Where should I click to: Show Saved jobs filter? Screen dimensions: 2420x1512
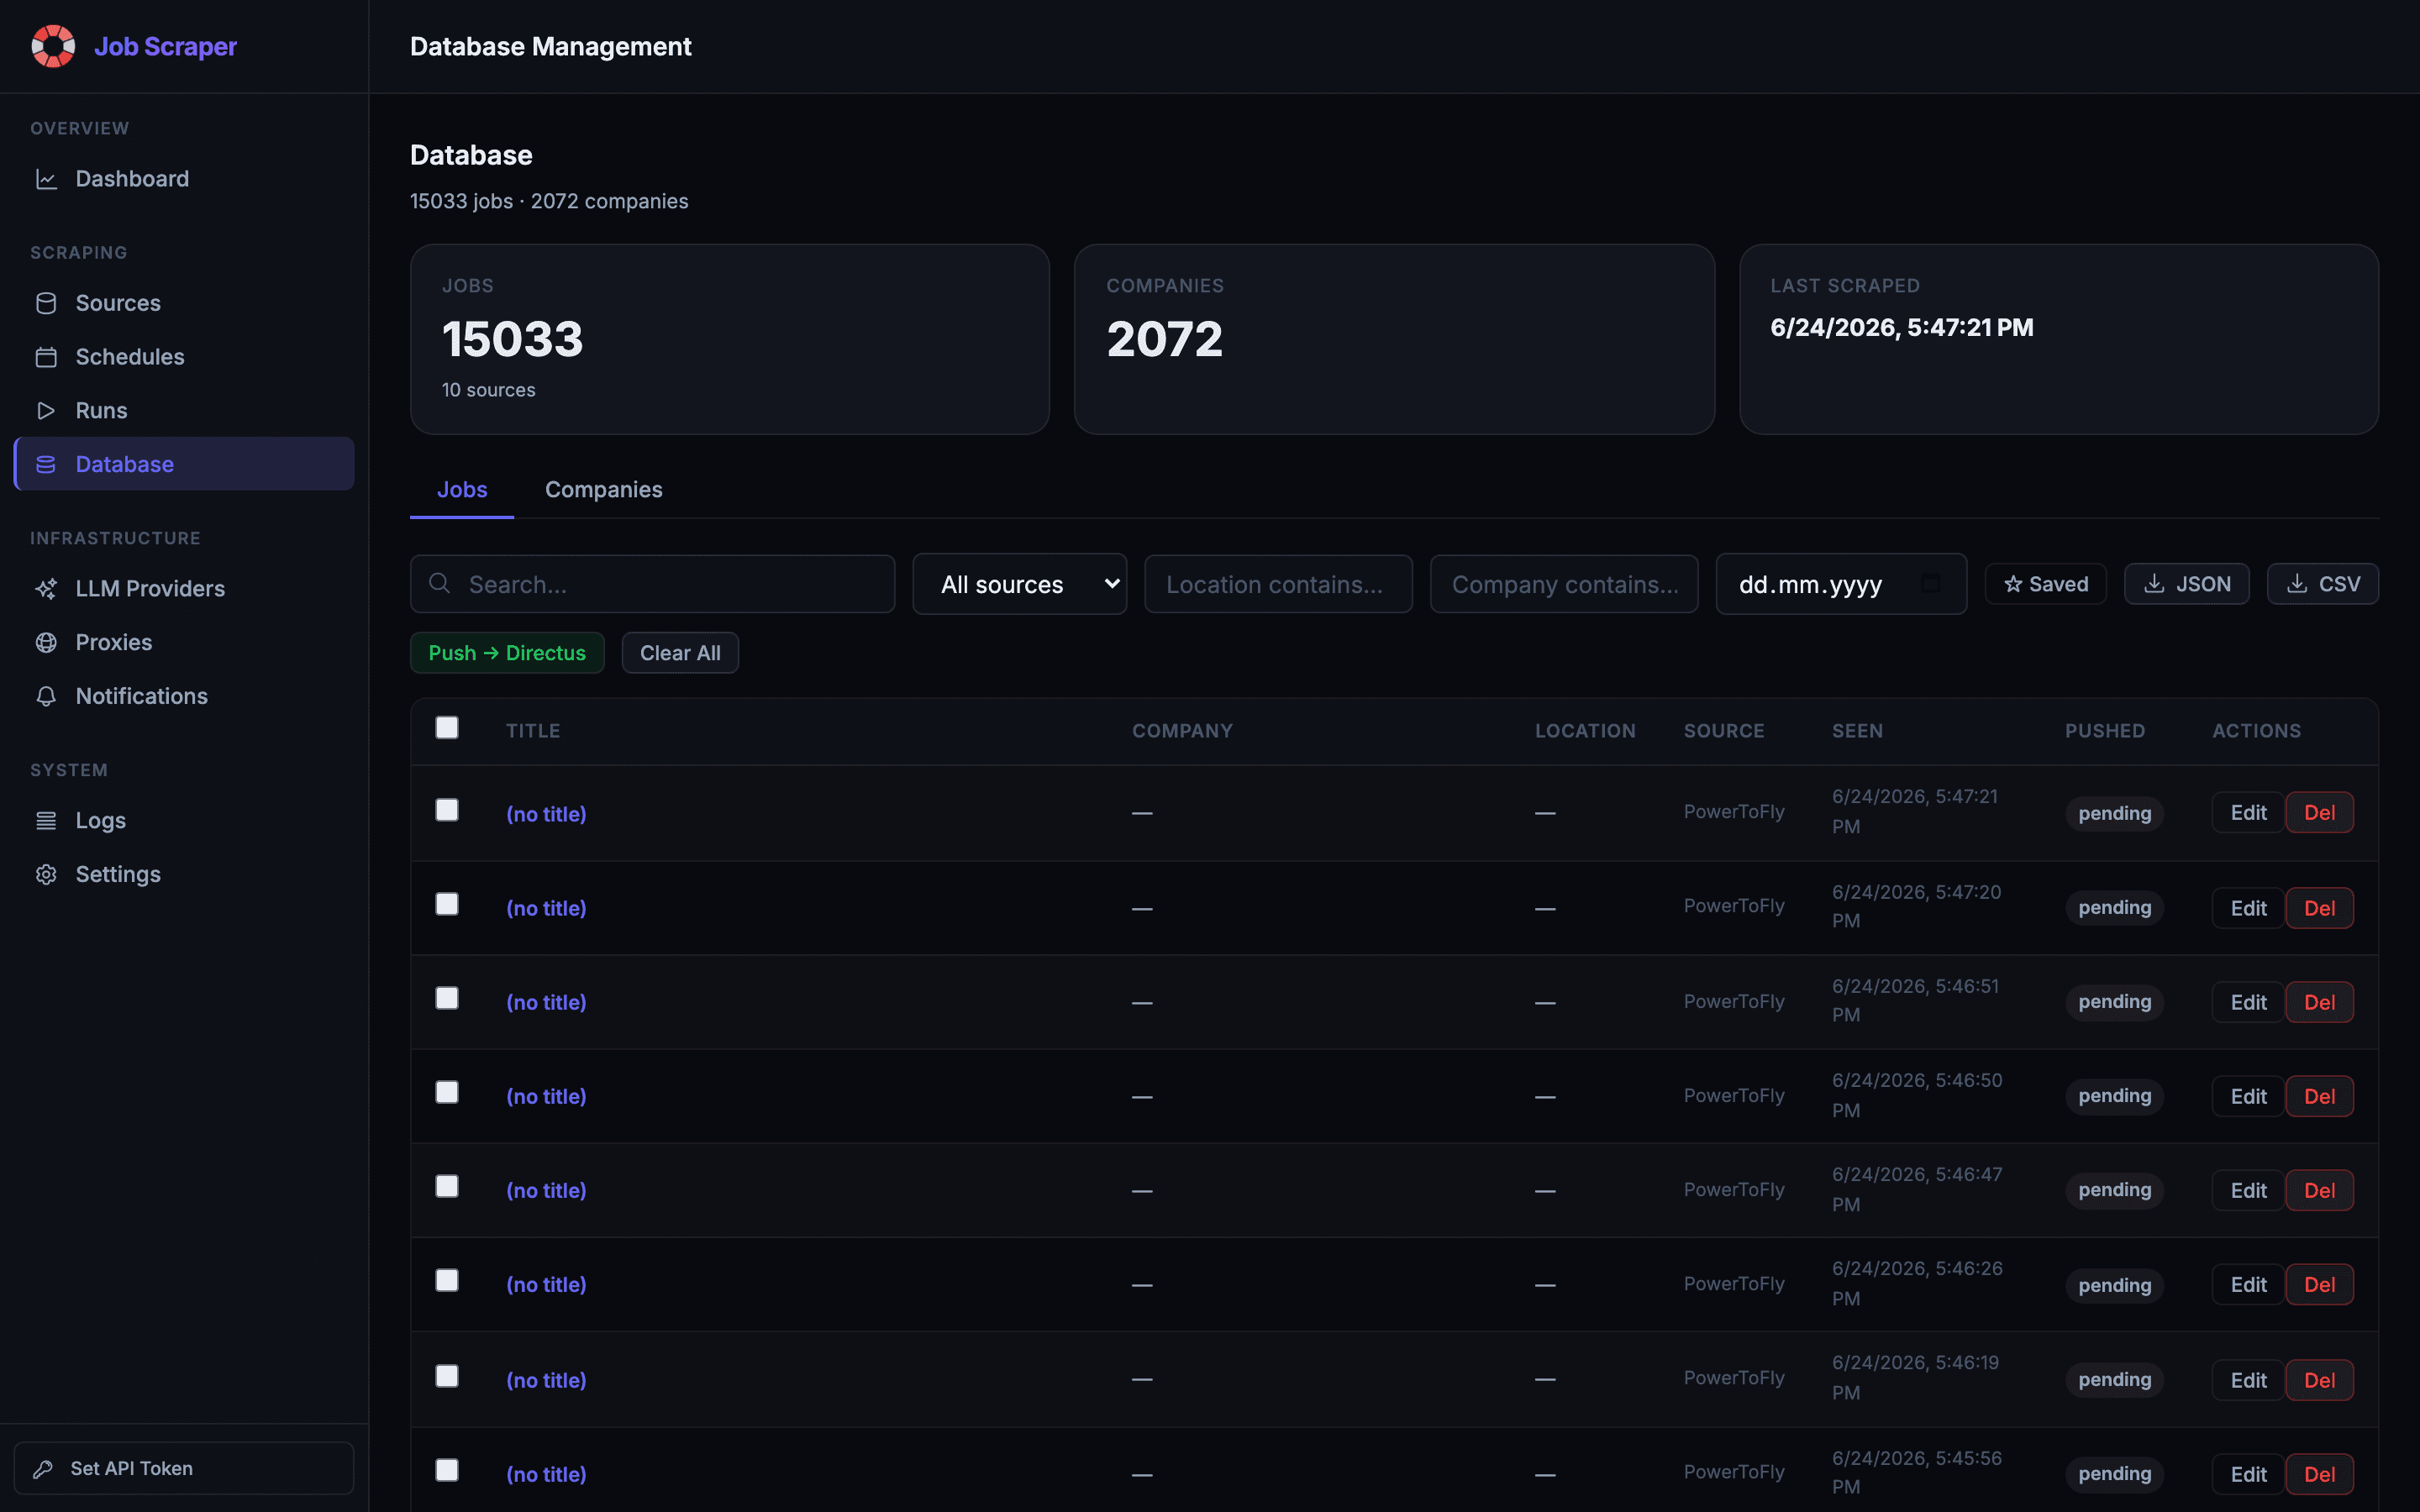[2046, 584]
